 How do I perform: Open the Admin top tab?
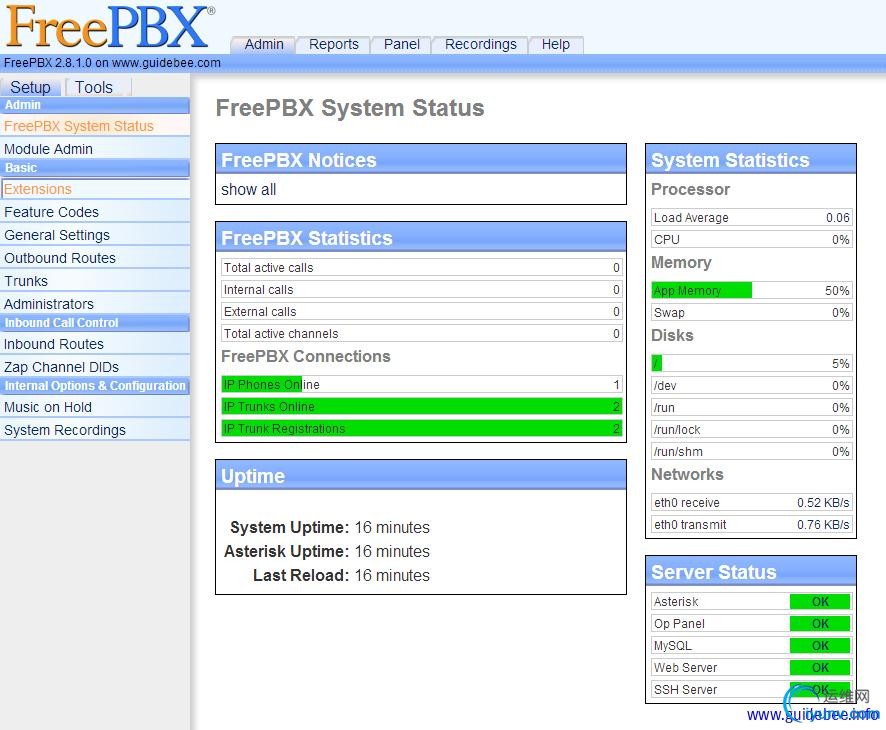(x=264, y=44)
